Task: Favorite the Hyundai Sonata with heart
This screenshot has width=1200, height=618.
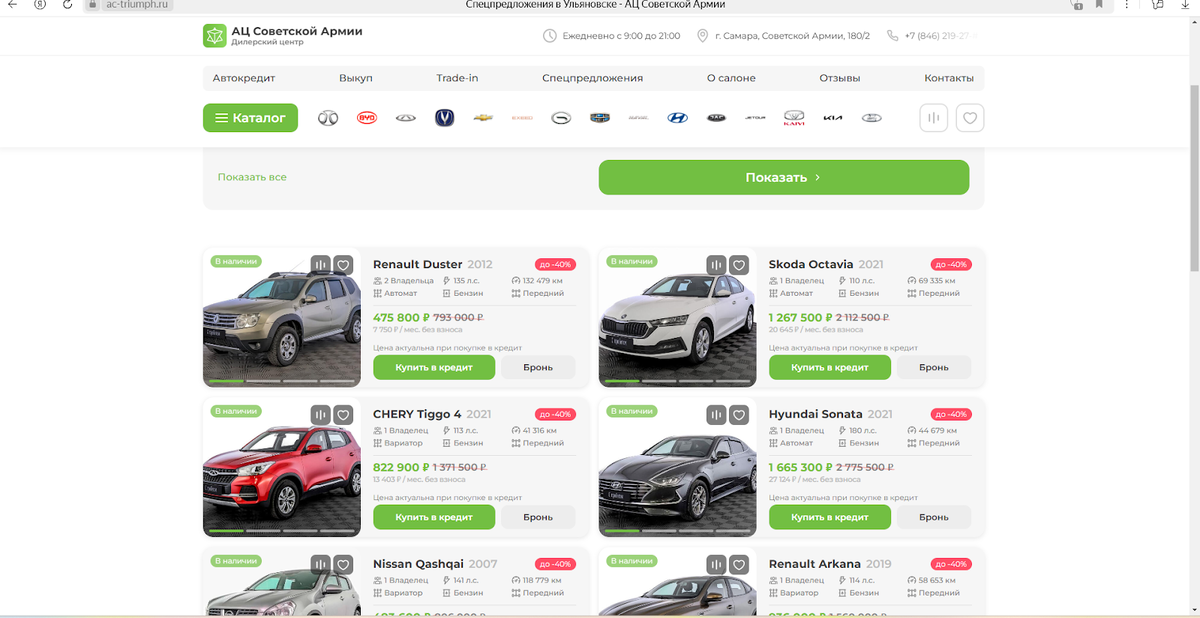Action: [739, 414]
